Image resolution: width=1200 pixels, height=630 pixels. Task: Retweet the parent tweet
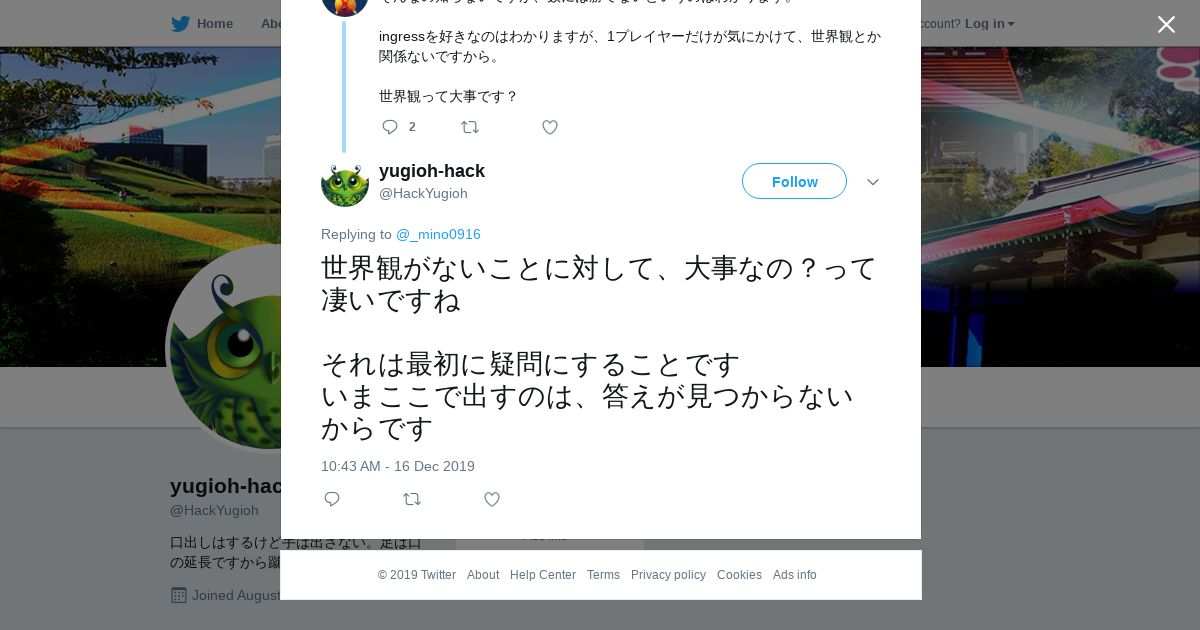(470, 127)
